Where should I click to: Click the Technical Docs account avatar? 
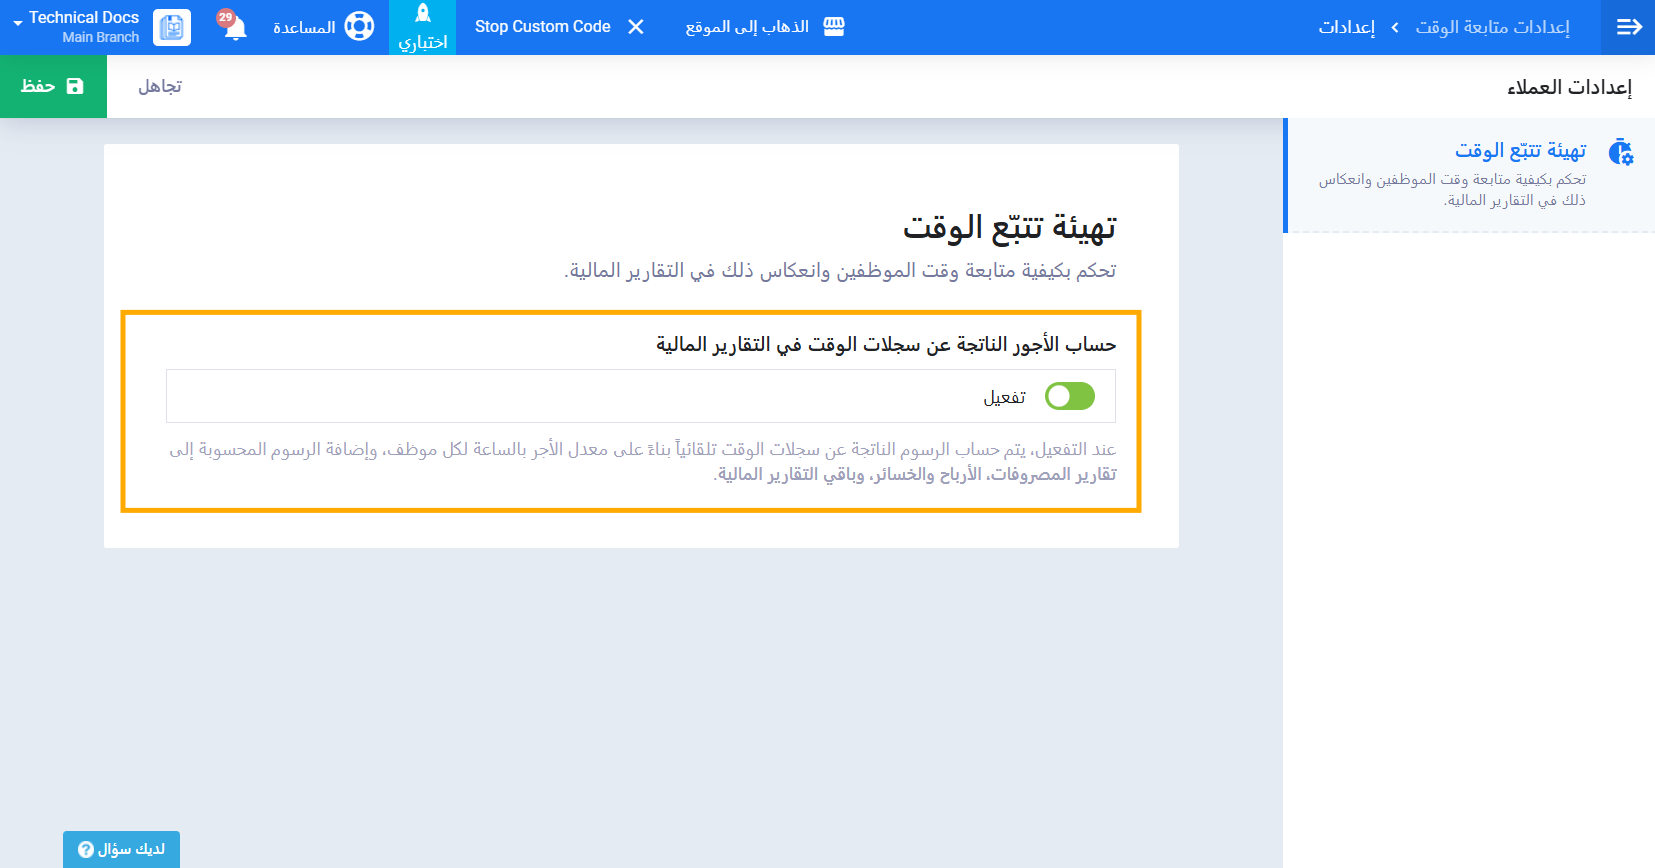coord(172,27)
